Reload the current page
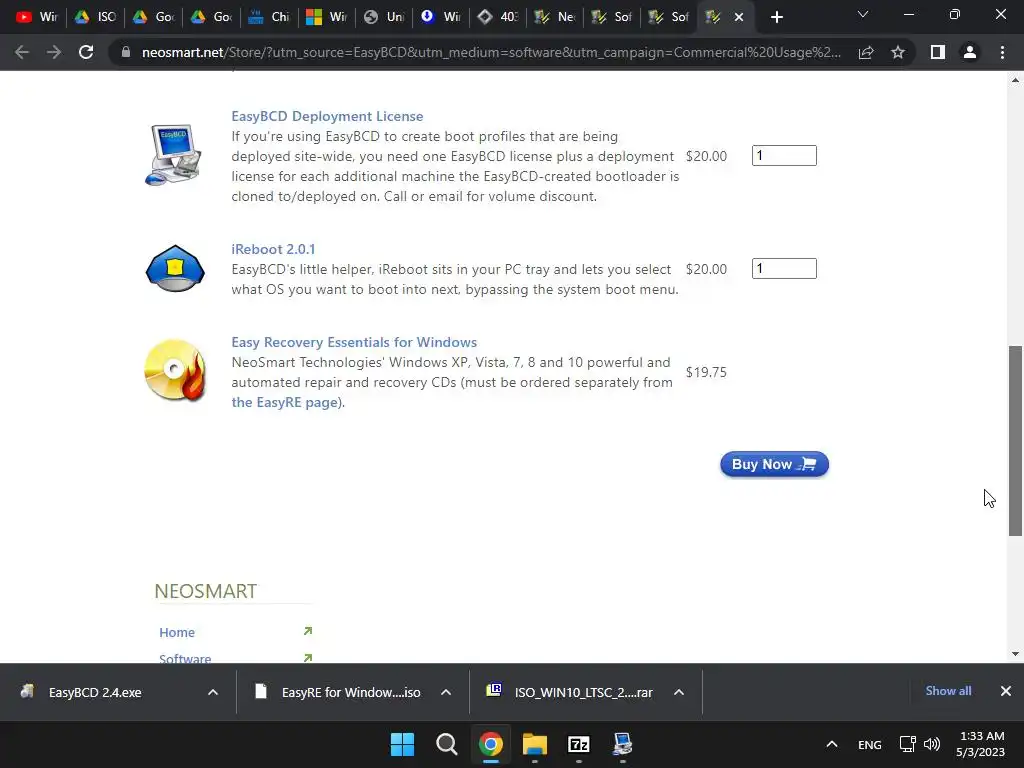 86,52
